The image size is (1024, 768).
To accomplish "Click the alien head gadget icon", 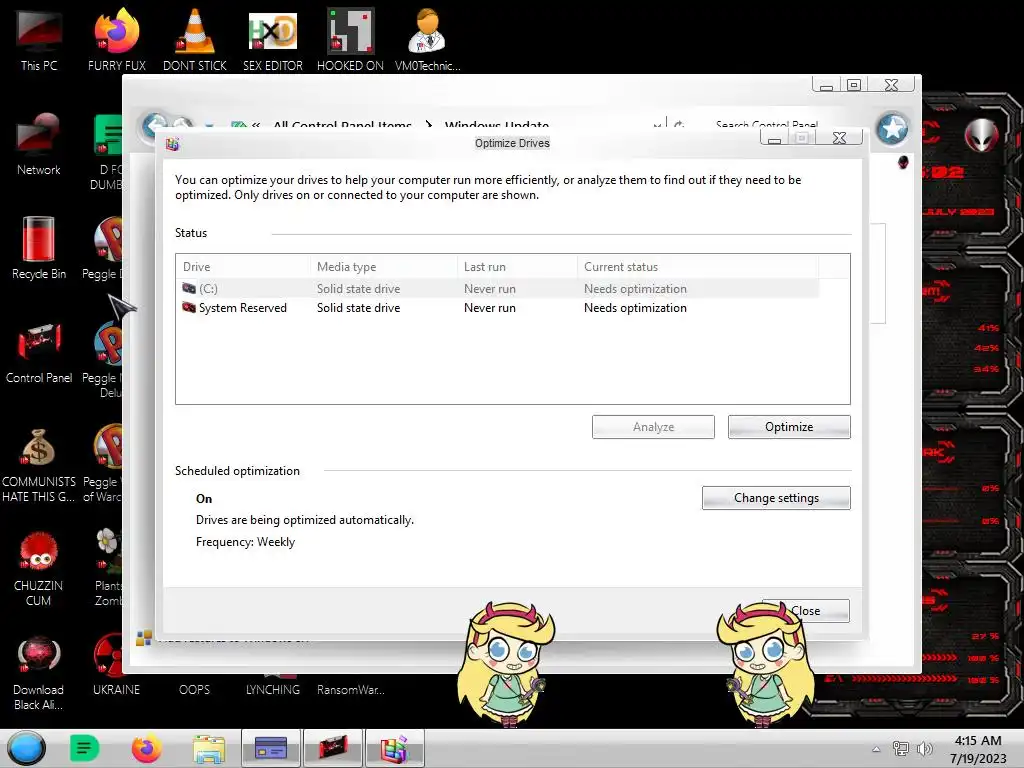I will pyautogui.click(x=981, y=135).
